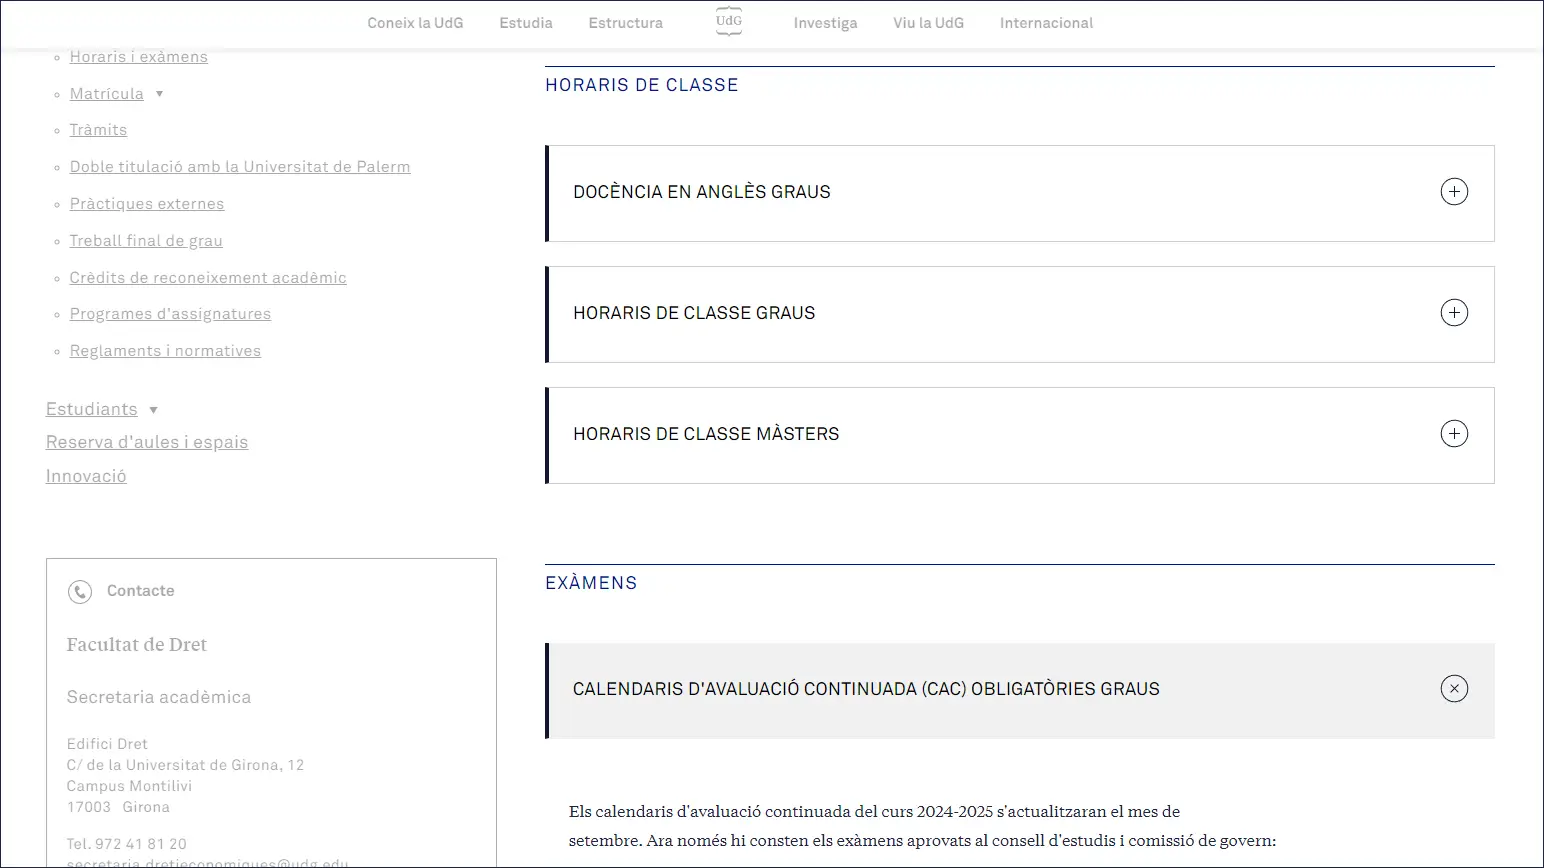Click the UdG logo in top navigation
1544x868 pixels.
(728, 22)
